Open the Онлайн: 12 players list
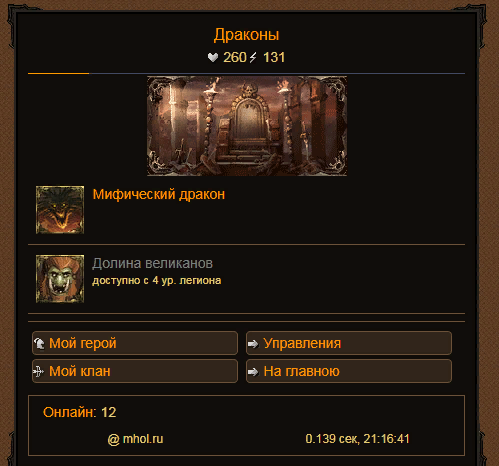This screenshot has width=499, height=466. click(x=79, y=412)
